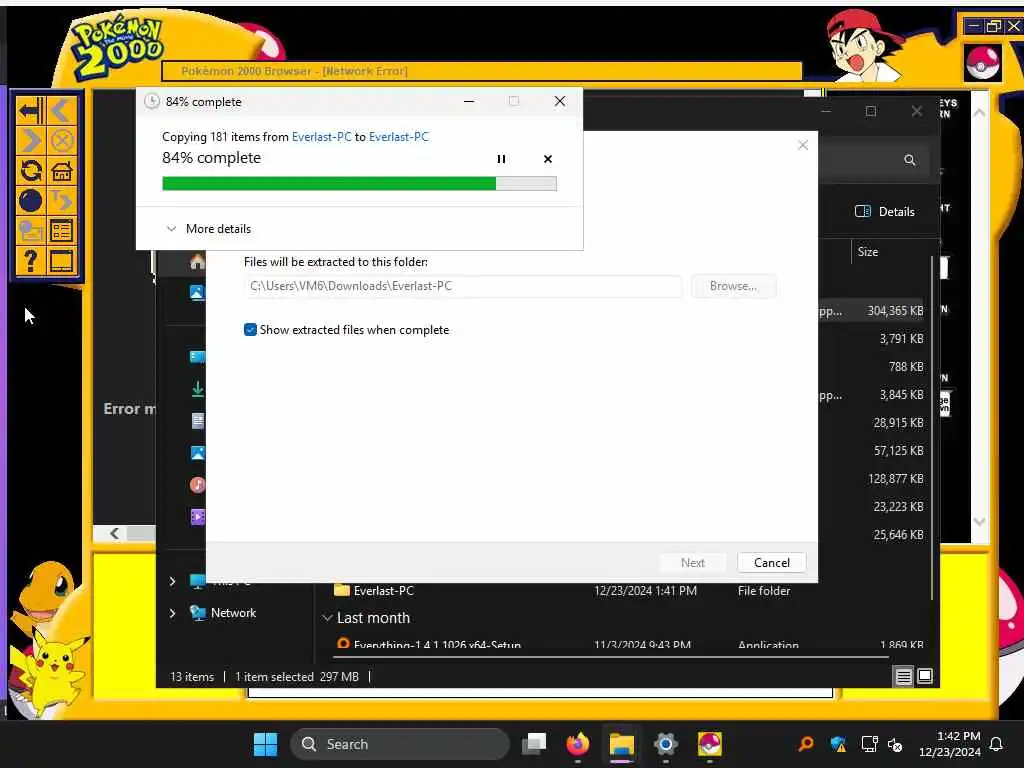Expand the Network tree node
The height and width of the screenshot is (768, 1024).
(172, 613)
